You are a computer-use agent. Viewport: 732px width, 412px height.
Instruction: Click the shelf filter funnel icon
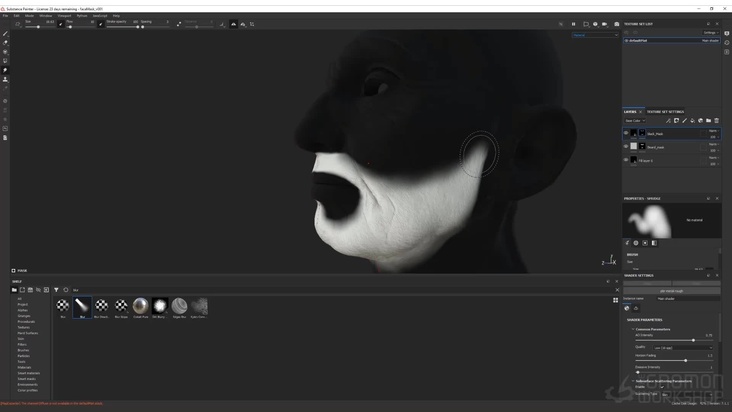click(x=56, y=290)
